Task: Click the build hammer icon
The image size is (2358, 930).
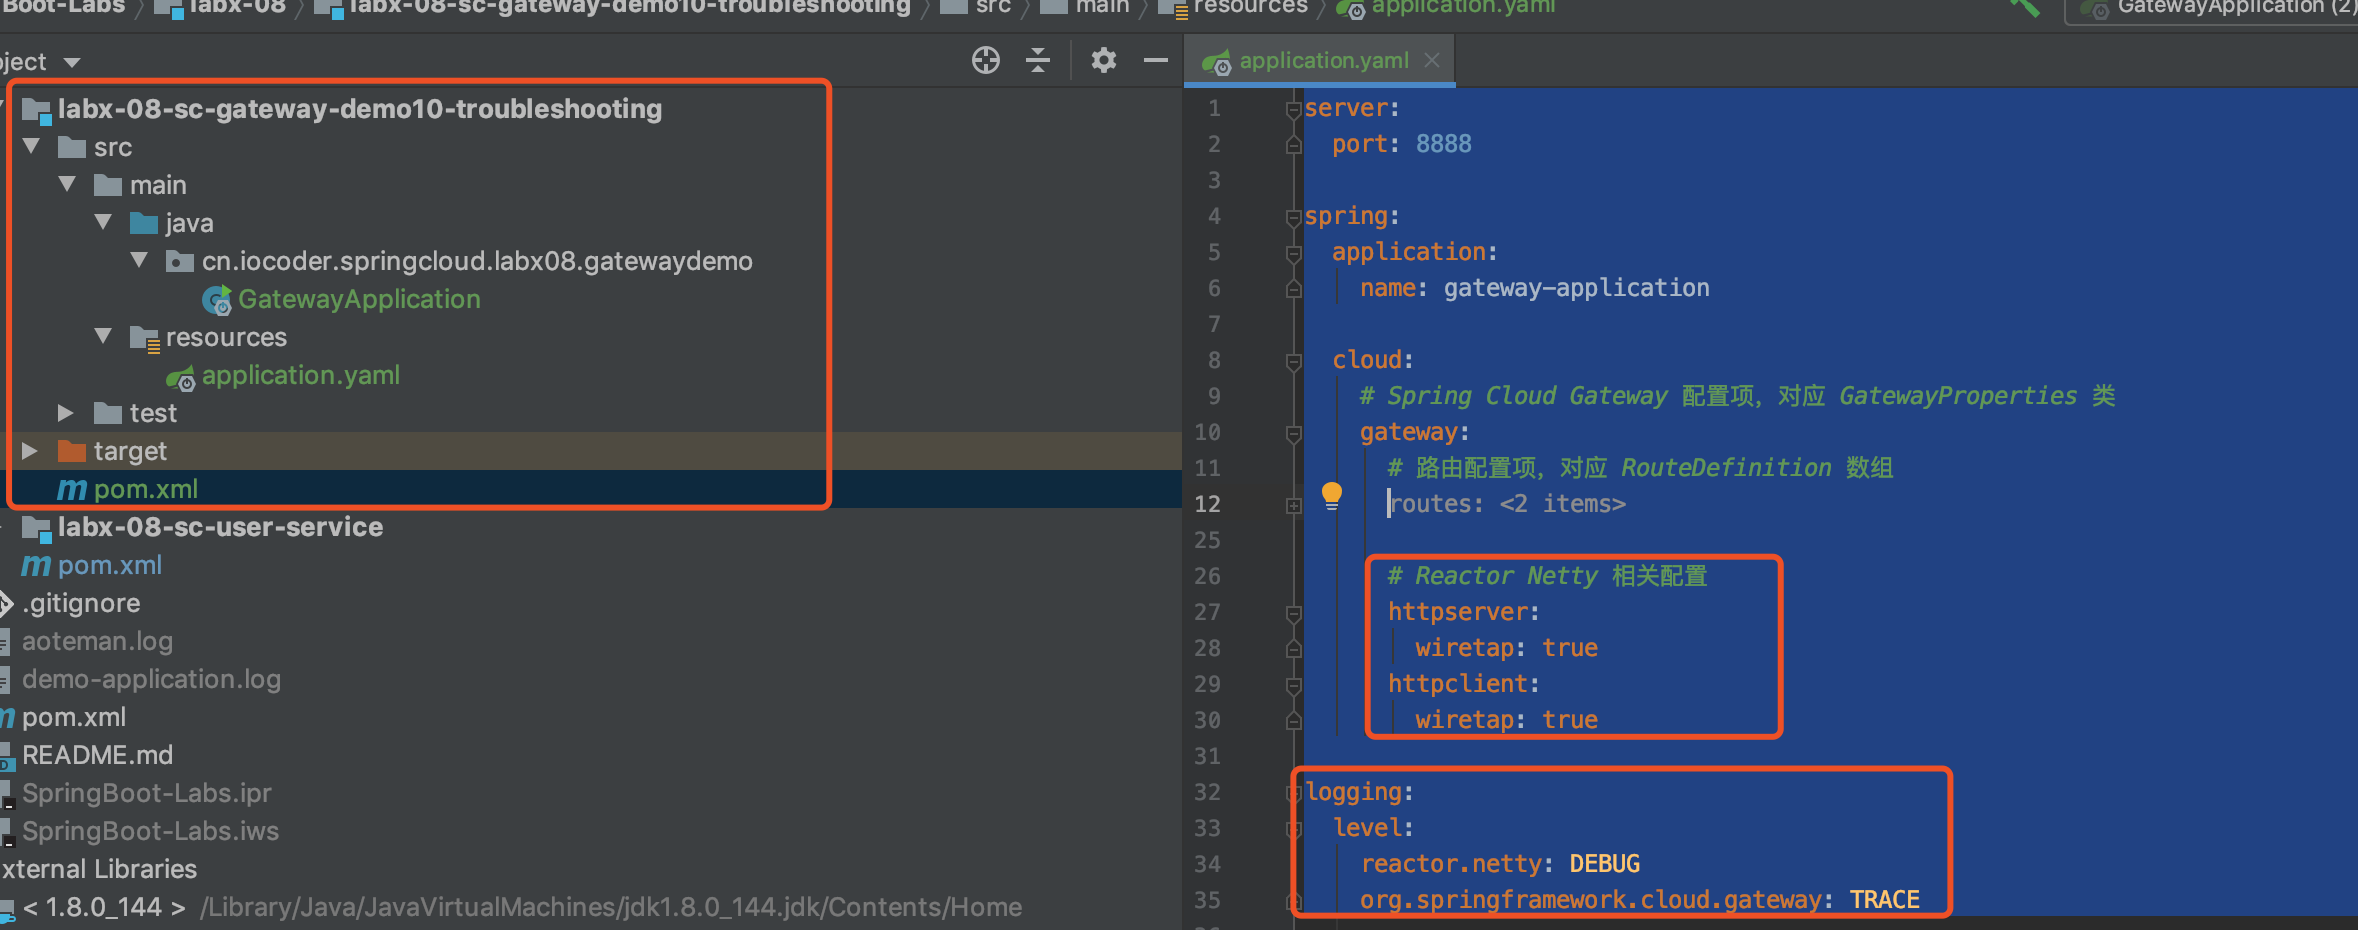Action: (x=2025, y=8)
